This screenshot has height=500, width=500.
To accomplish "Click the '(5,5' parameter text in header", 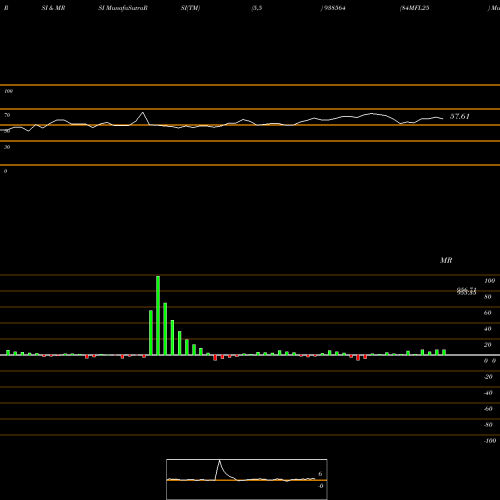I will [257, 8].
